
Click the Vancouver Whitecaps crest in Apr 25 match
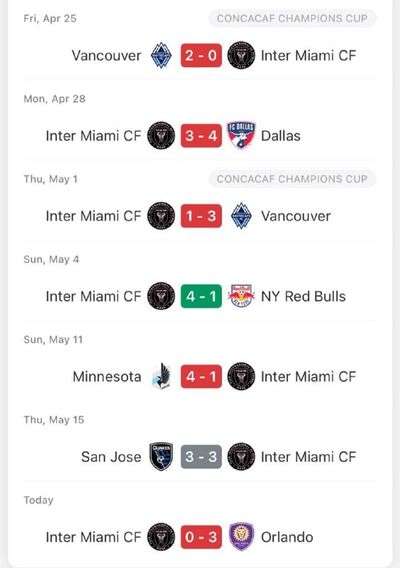point(161,55)
